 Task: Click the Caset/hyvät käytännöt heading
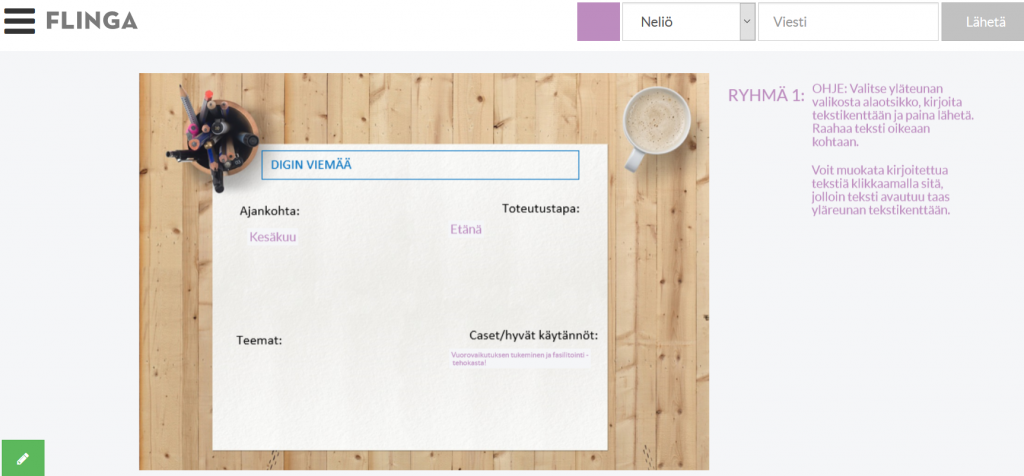click(x=533, y=335)
